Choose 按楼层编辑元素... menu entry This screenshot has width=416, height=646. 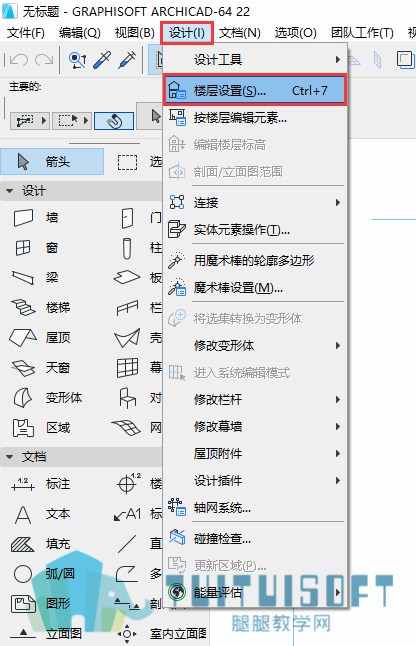pyautogui.click(x=255, y=118)
